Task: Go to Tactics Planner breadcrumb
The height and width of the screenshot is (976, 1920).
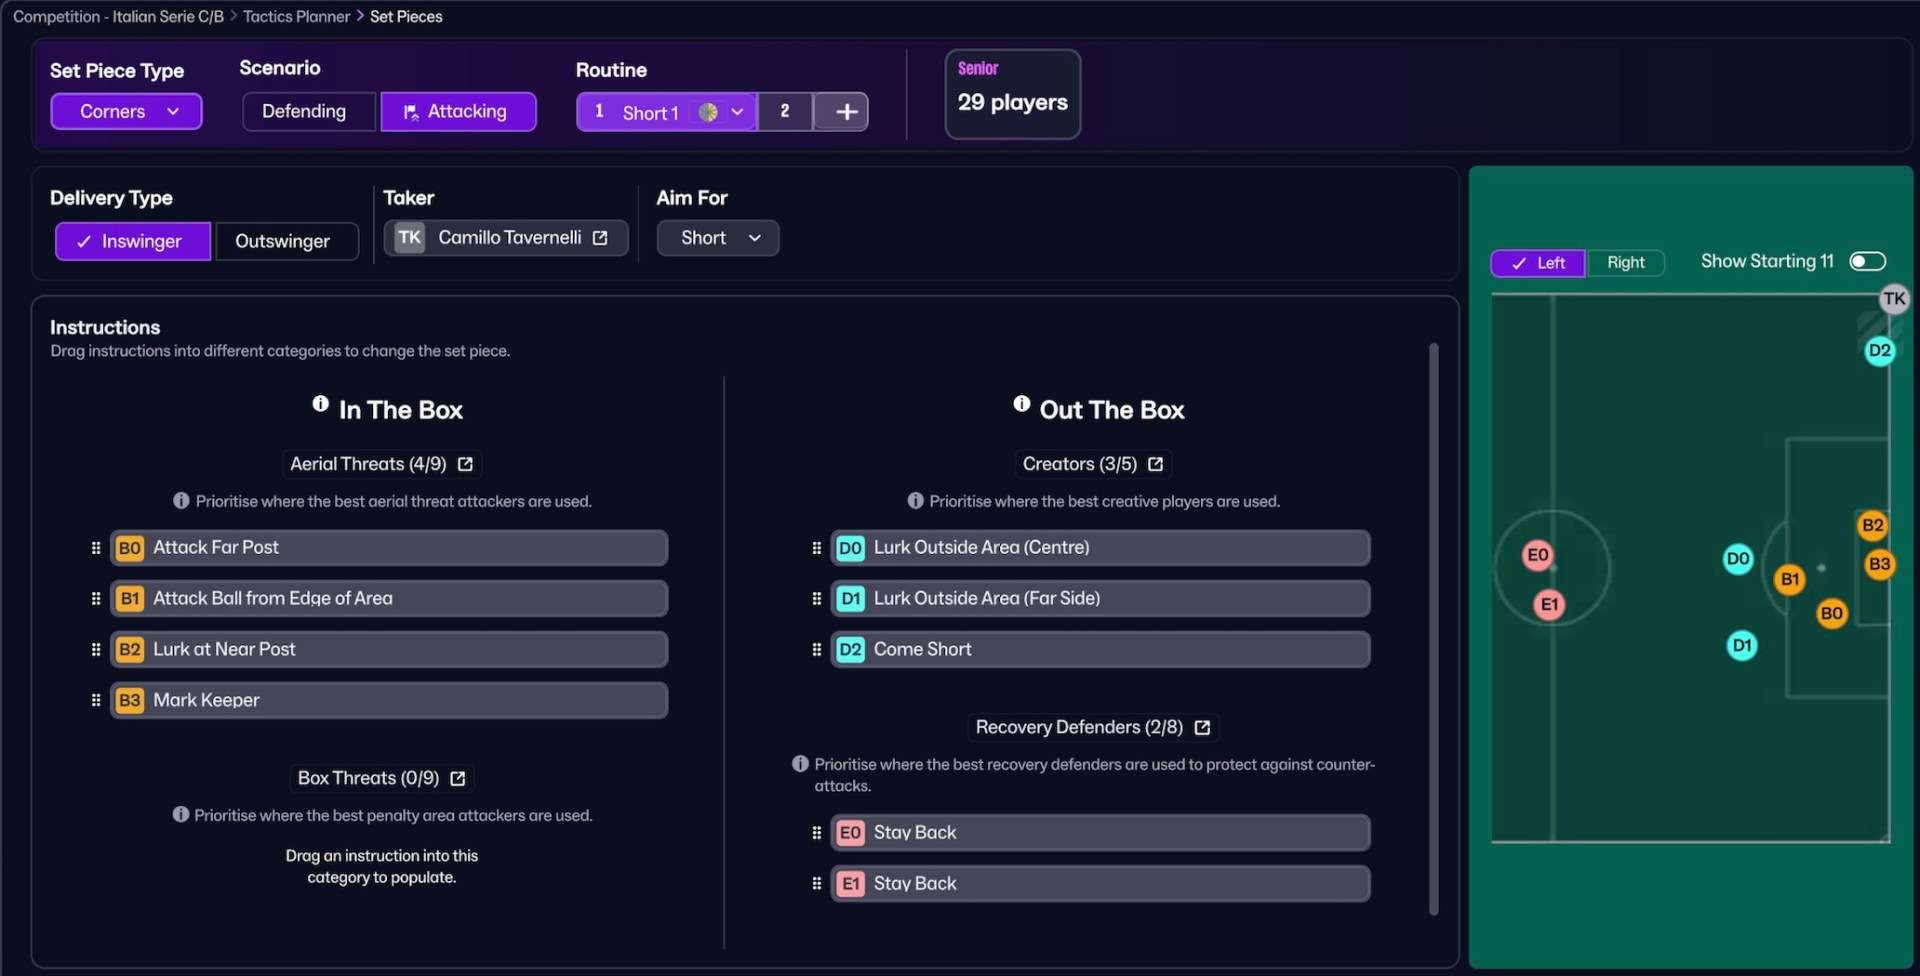Action: (296, 16)
